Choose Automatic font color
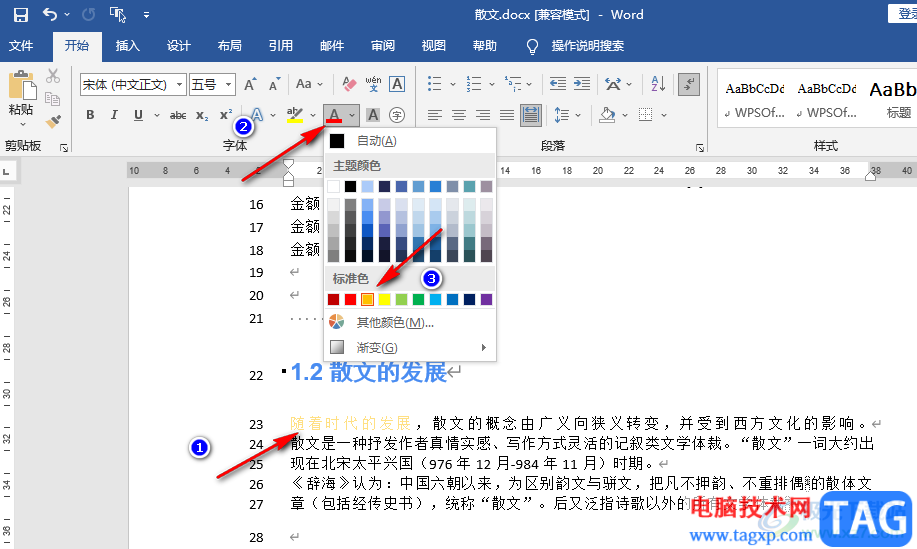Screen dimensions: 917x549 point(410,141)
